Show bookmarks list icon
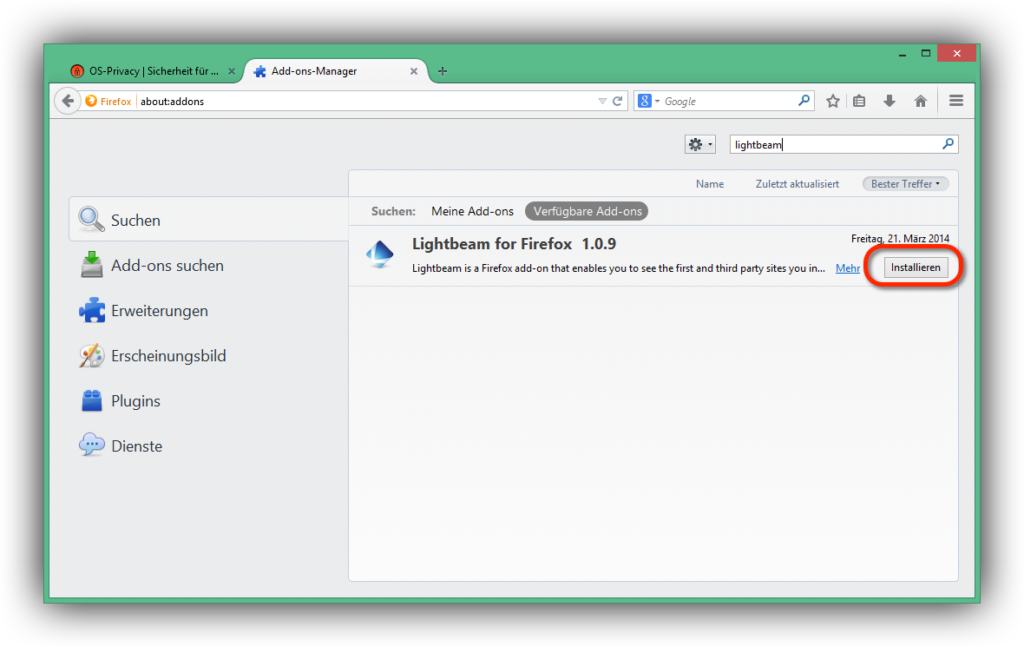Image resolution: width=1024 pixels, height=647 pixels. [x=859, y=101]
